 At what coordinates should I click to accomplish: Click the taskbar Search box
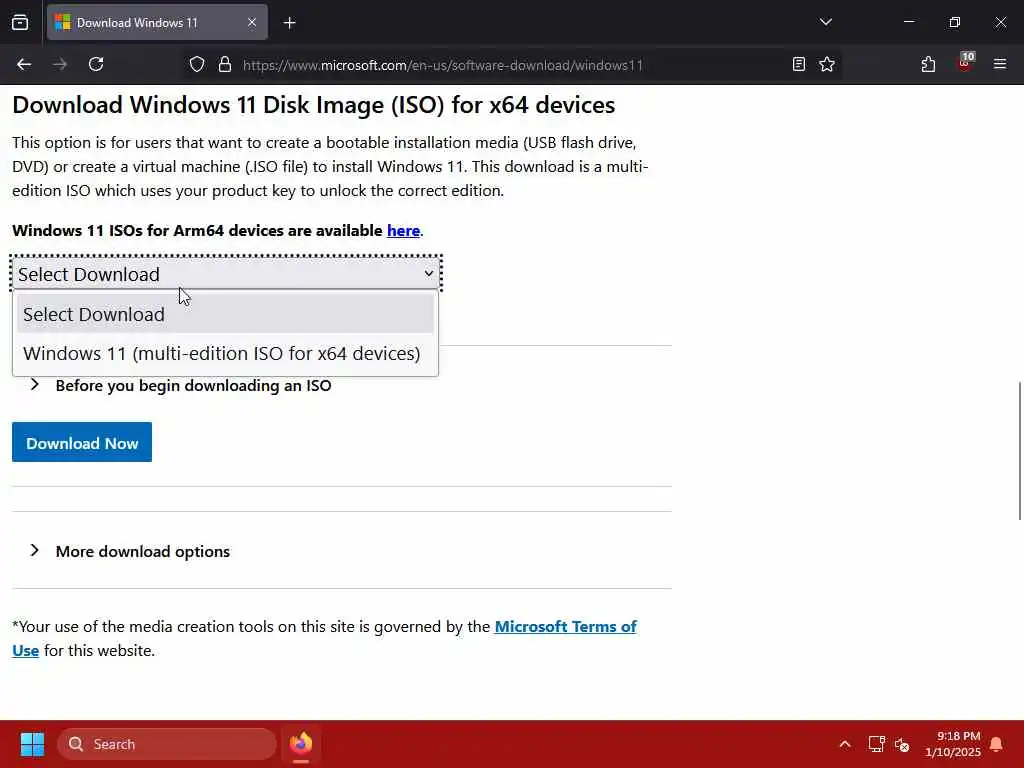click(167, 744)
